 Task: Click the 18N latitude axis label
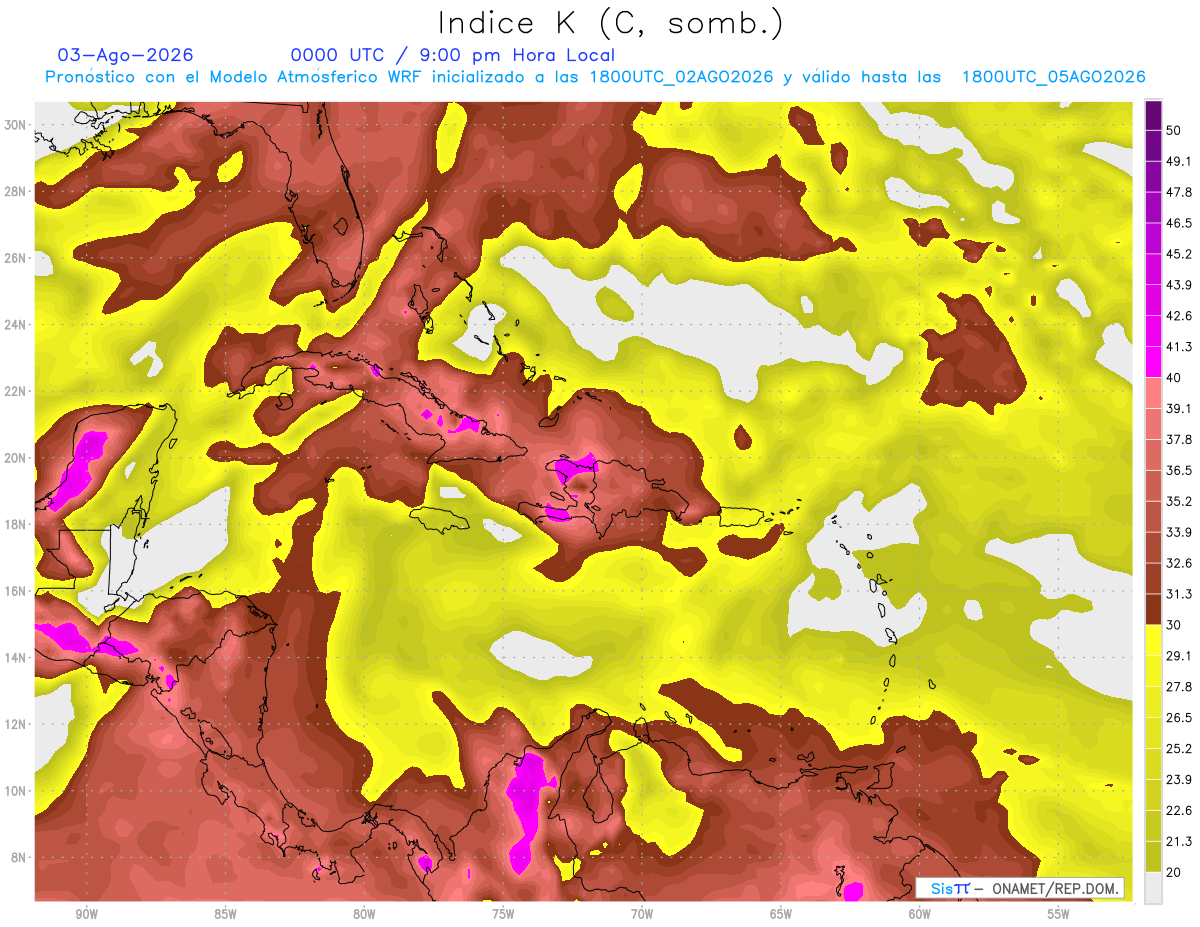point(16,525)
